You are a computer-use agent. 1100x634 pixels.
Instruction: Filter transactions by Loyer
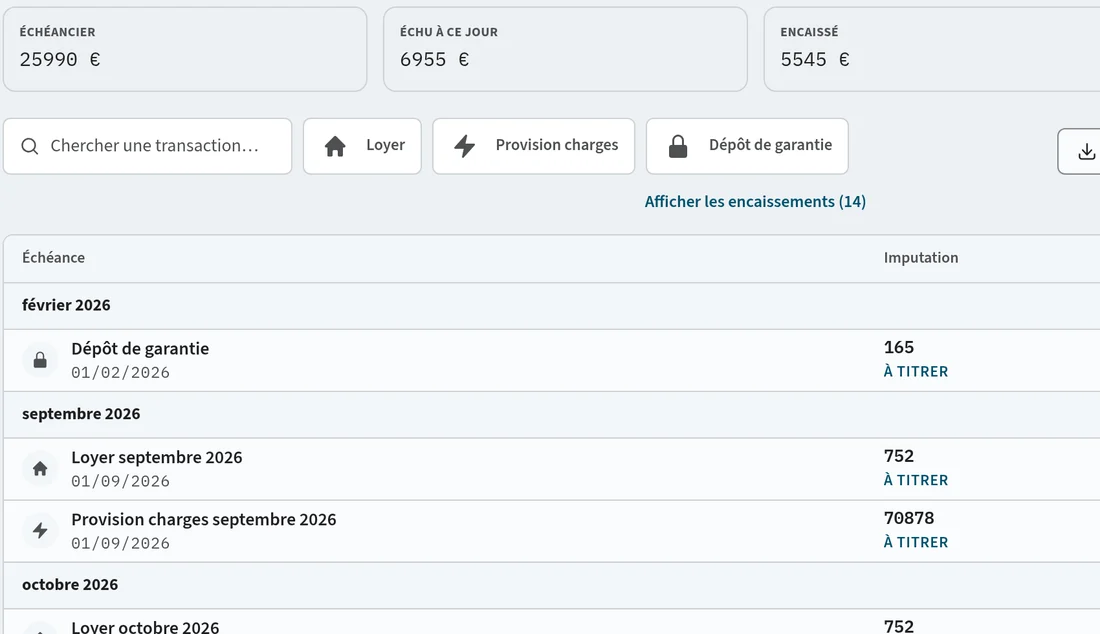coord(362,146)
